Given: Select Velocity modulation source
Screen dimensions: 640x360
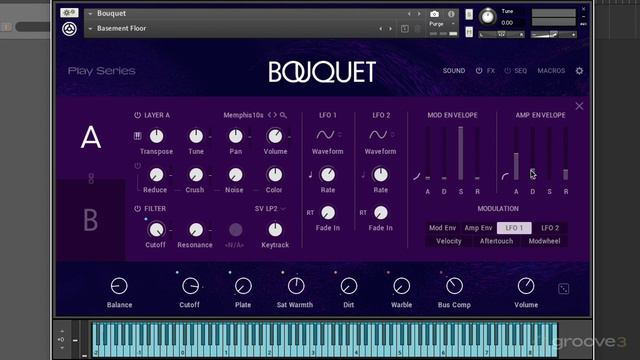Looking at the screenshot, I should coord(449,241).
